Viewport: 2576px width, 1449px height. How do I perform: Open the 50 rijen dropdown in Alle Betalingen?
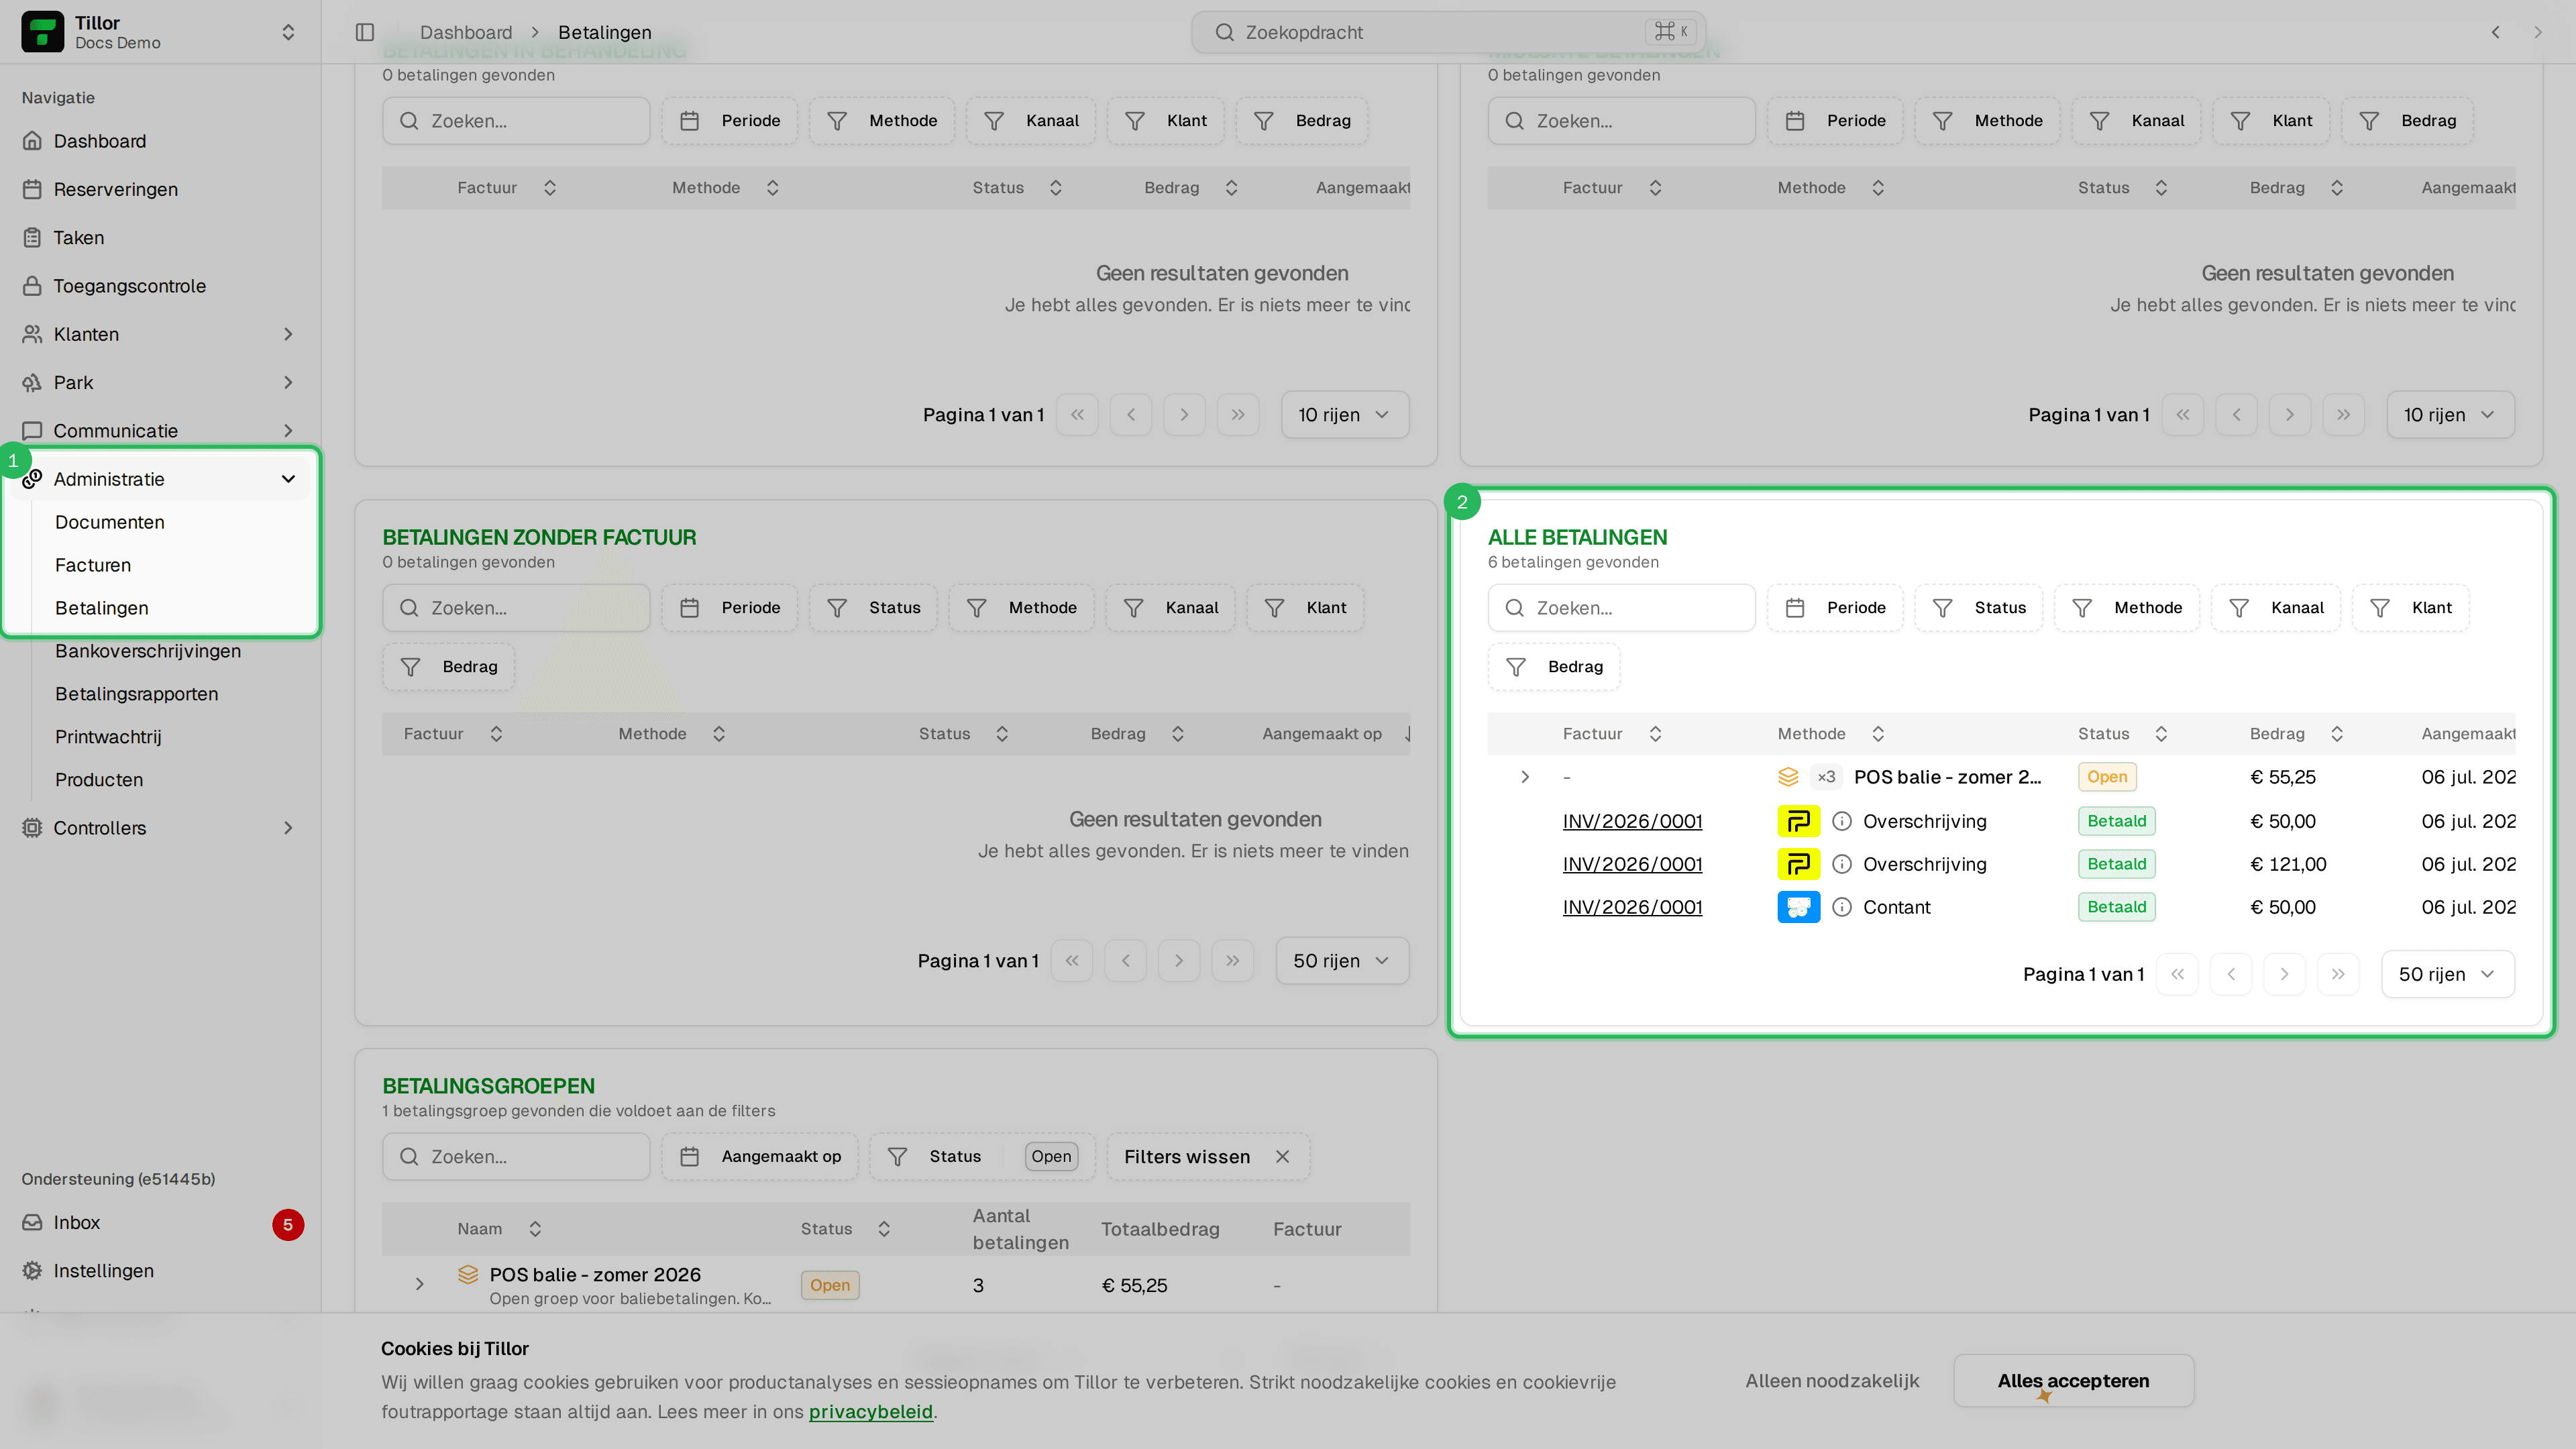2447,974
